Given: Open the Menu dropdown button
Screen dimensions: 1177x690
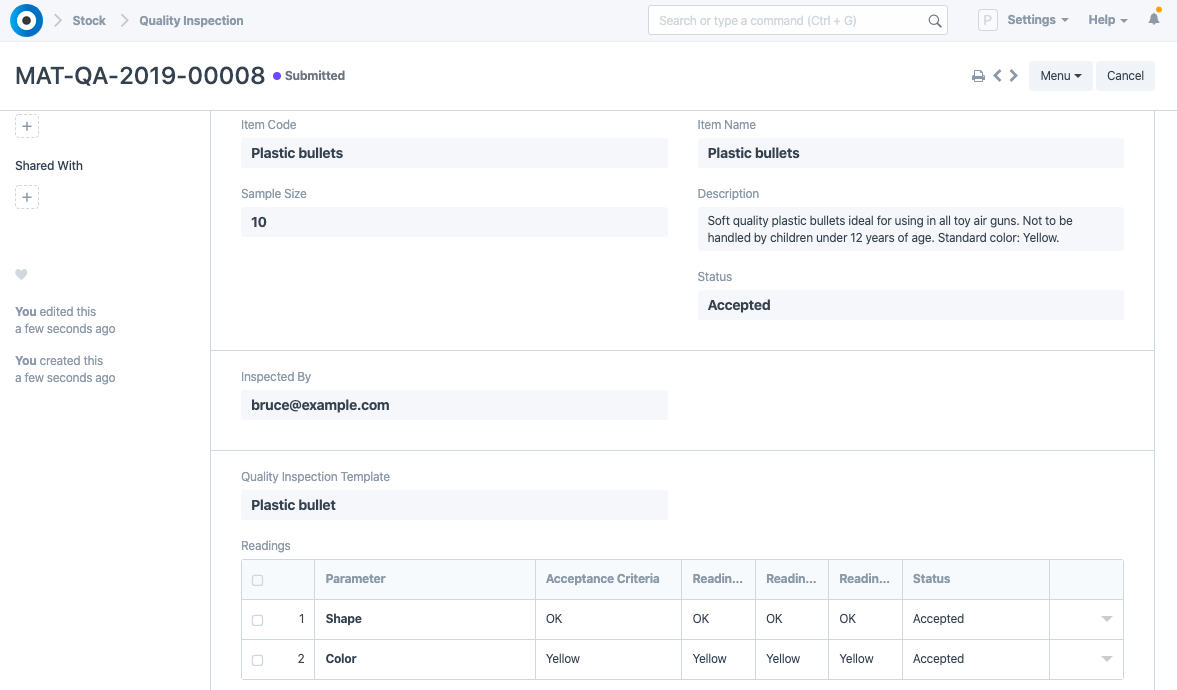Looking at the screenshot, I should [x=1060, y=76].
